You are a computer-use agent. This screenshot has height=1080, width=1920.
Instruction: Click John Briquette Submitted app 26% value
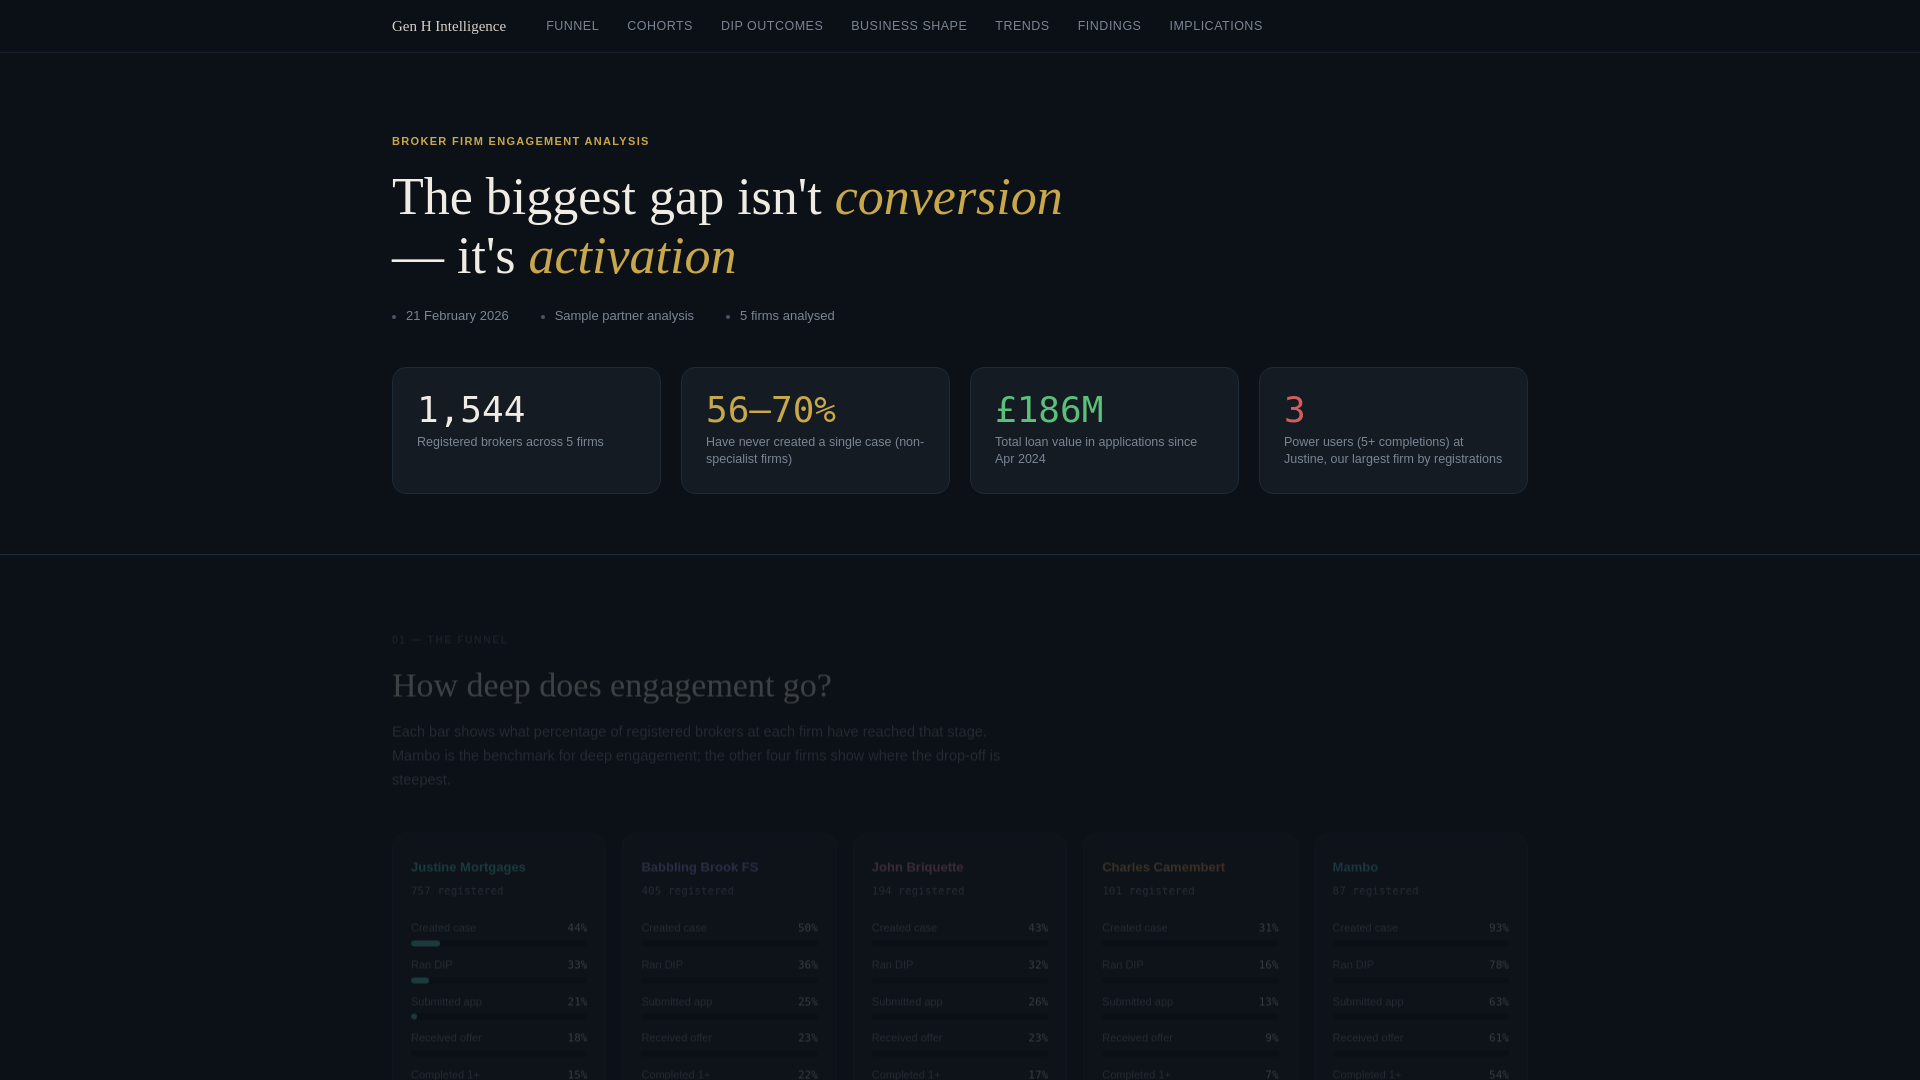click(x=1038, y=1002)
